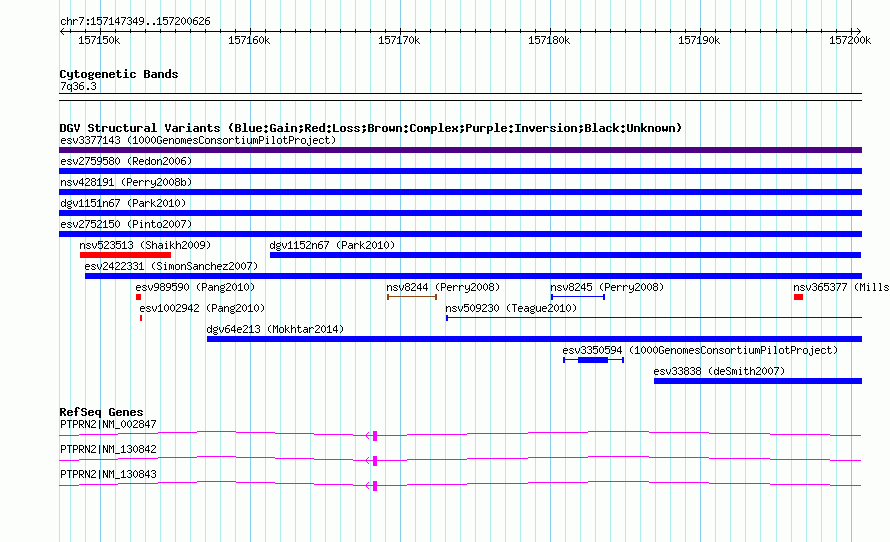Select the red nsv523513 loss bar

coord(125,255)
